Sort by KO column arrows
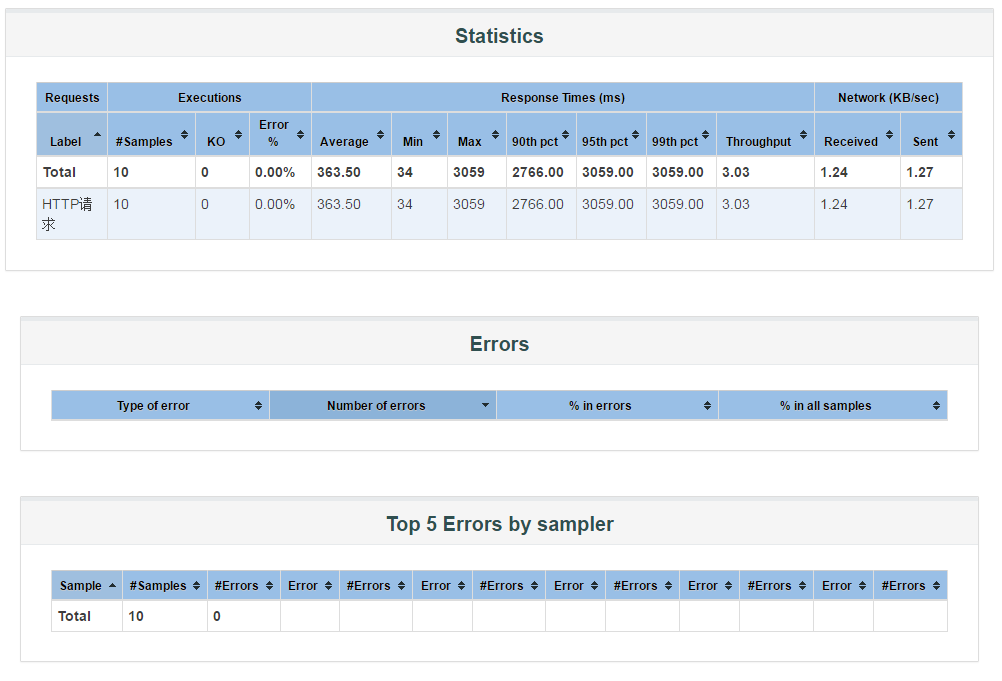1002x681 pixels. 238,134
